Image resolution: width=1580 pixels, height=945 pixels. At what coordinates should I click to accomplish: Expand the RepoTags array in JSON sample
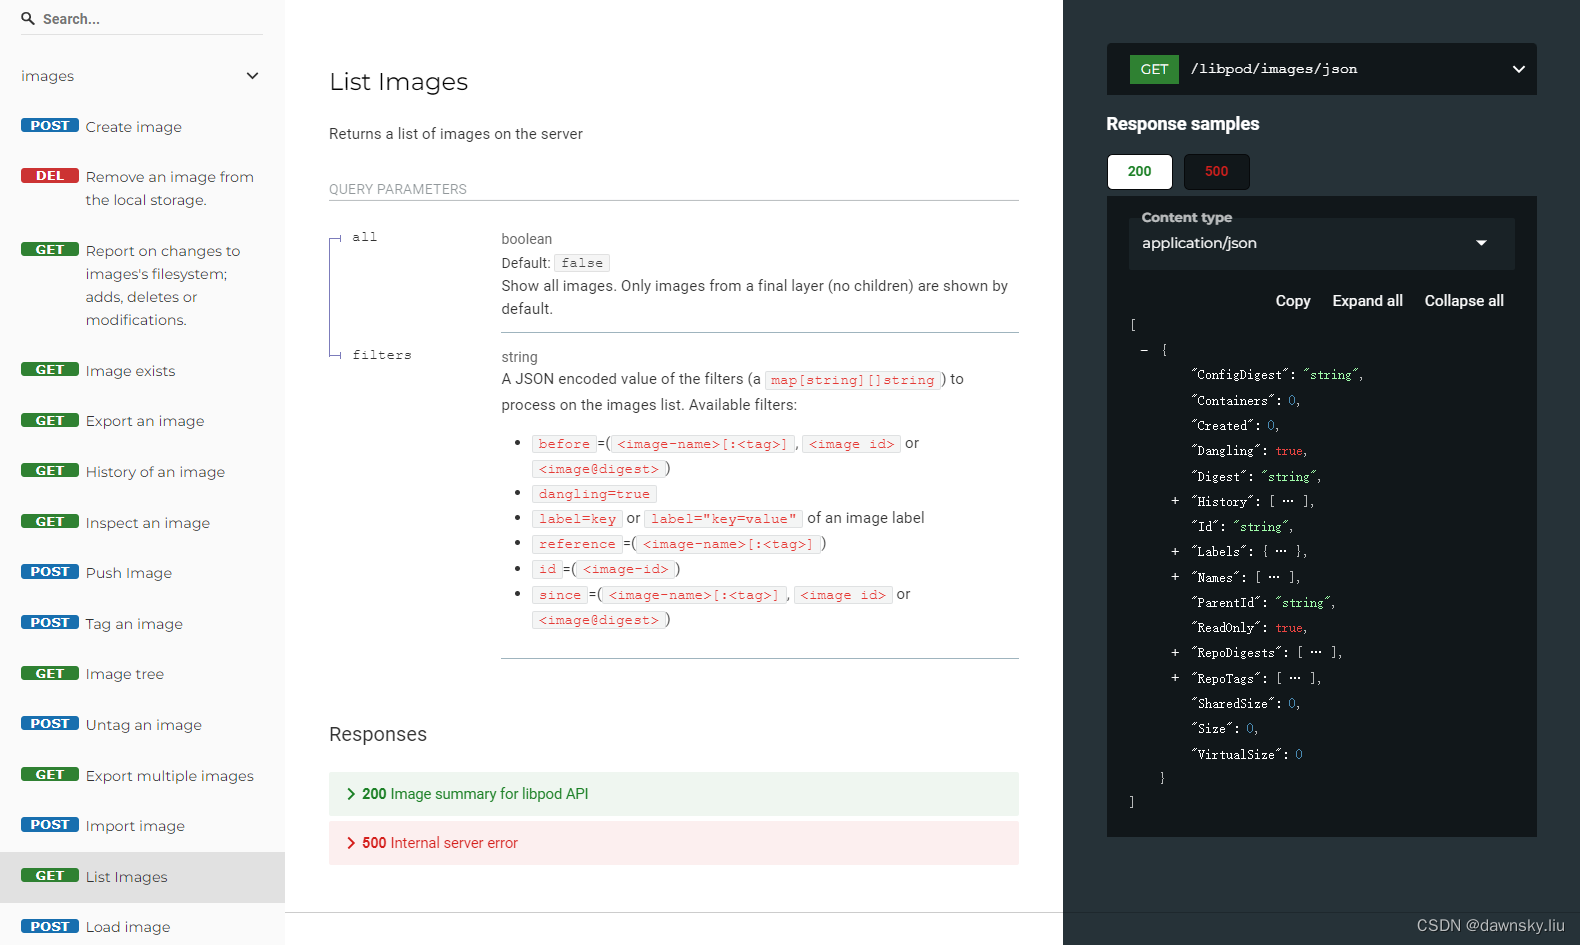coord(1175,678)
